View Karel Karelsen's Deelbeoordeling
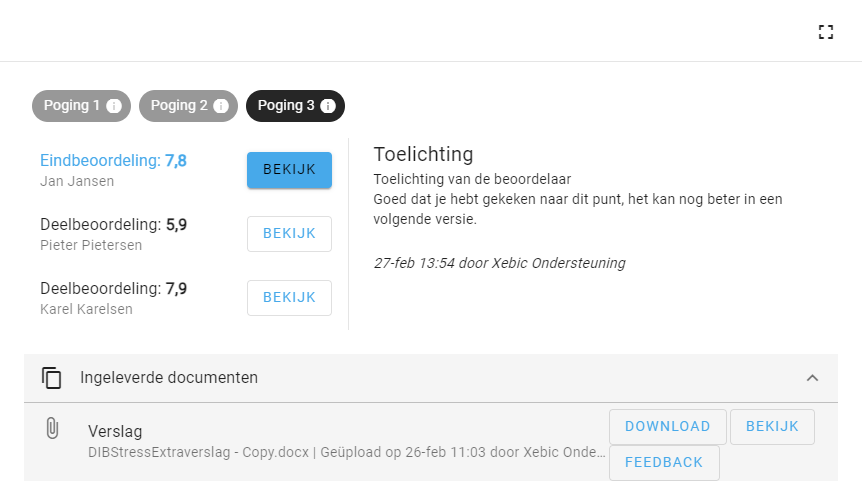This screenshot has width=862, height=501. pos(289,298)
